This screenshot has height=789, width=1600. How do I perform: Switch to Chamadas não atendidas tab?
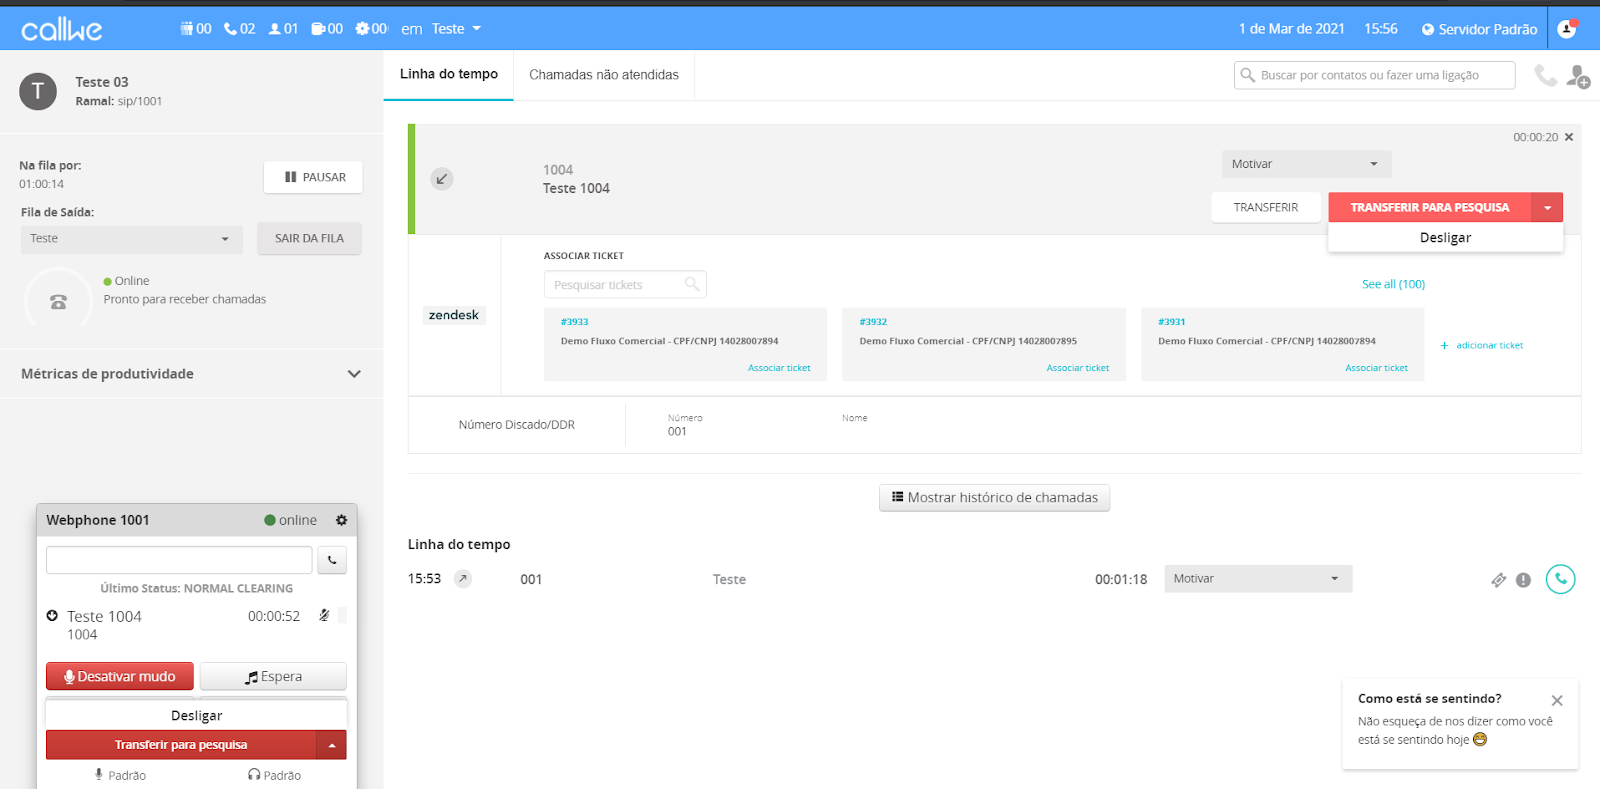(603, 75)
